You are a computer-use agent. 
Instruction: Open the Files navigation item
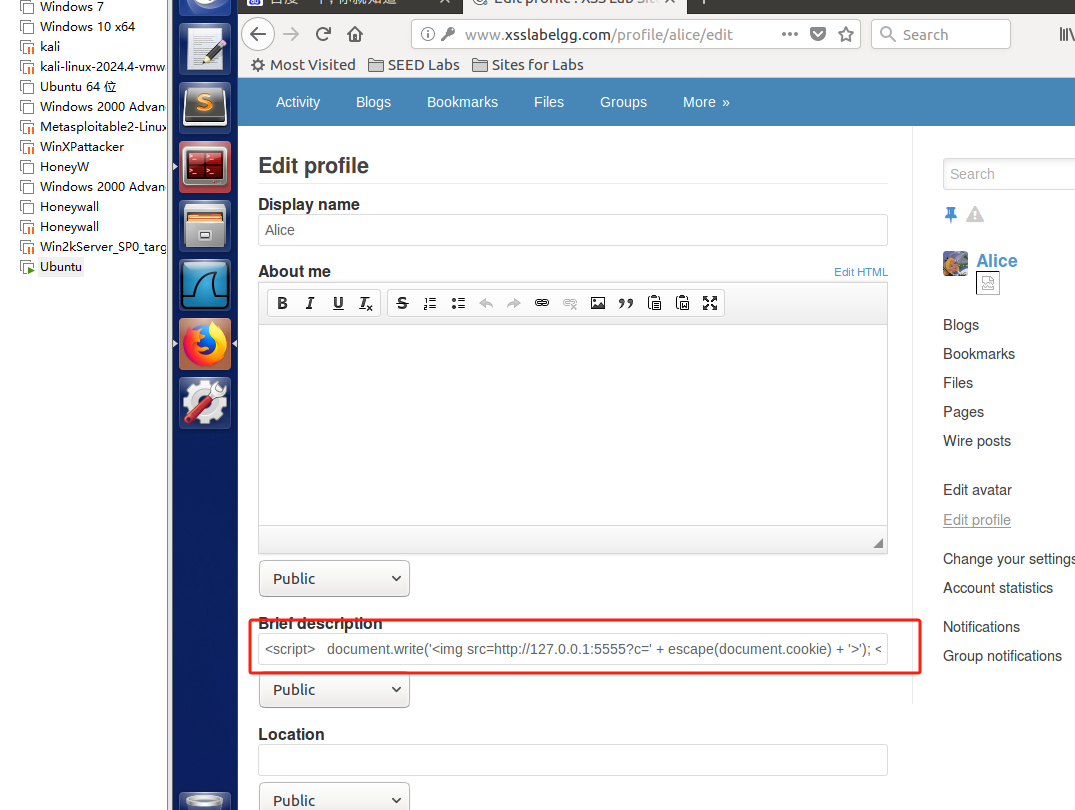tap(549, 102)
